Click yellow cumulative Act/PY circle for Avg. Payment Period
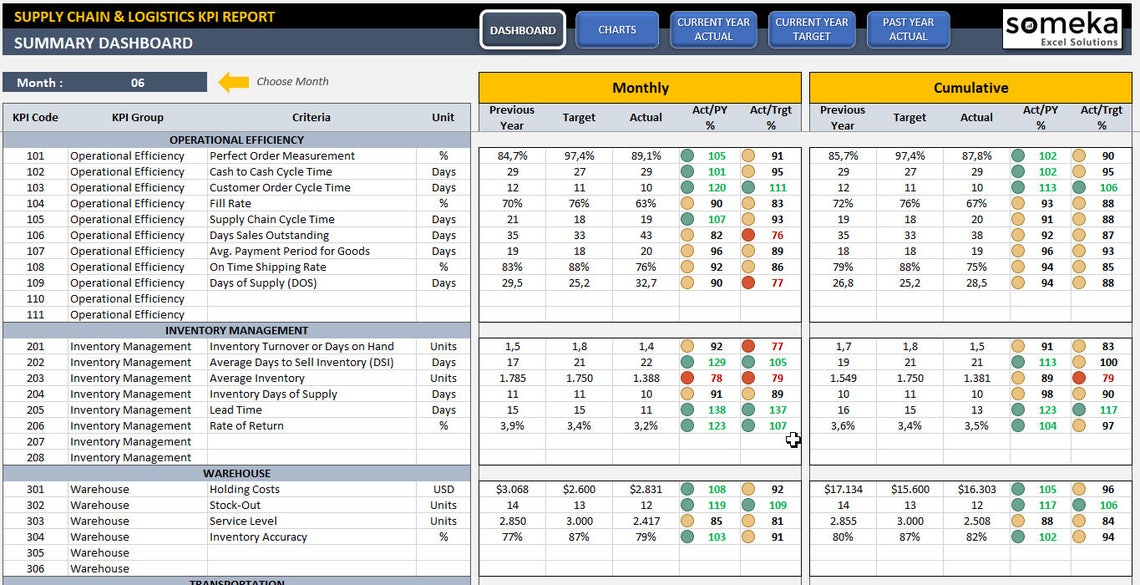Image resolution: width=1140 pixels, height=585 pixels. coord(1018,251)
